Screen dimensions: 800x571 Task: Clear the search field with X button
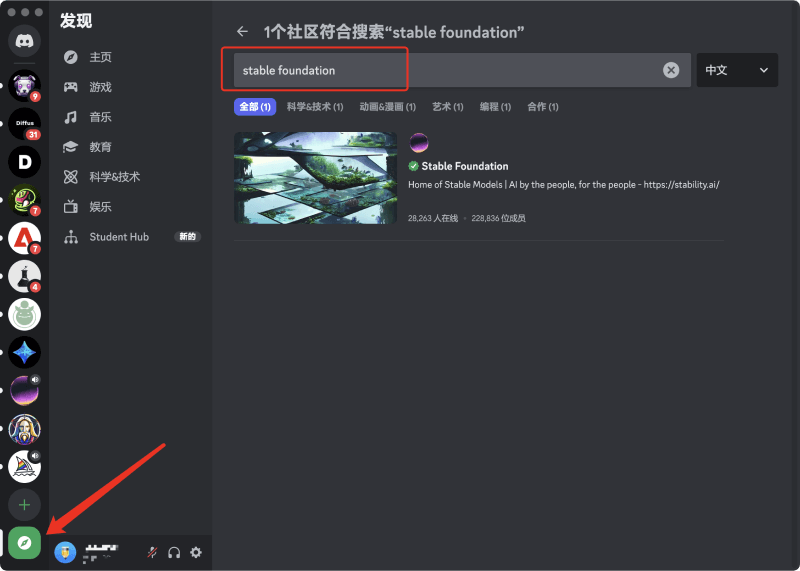click(x=671, y=70)
